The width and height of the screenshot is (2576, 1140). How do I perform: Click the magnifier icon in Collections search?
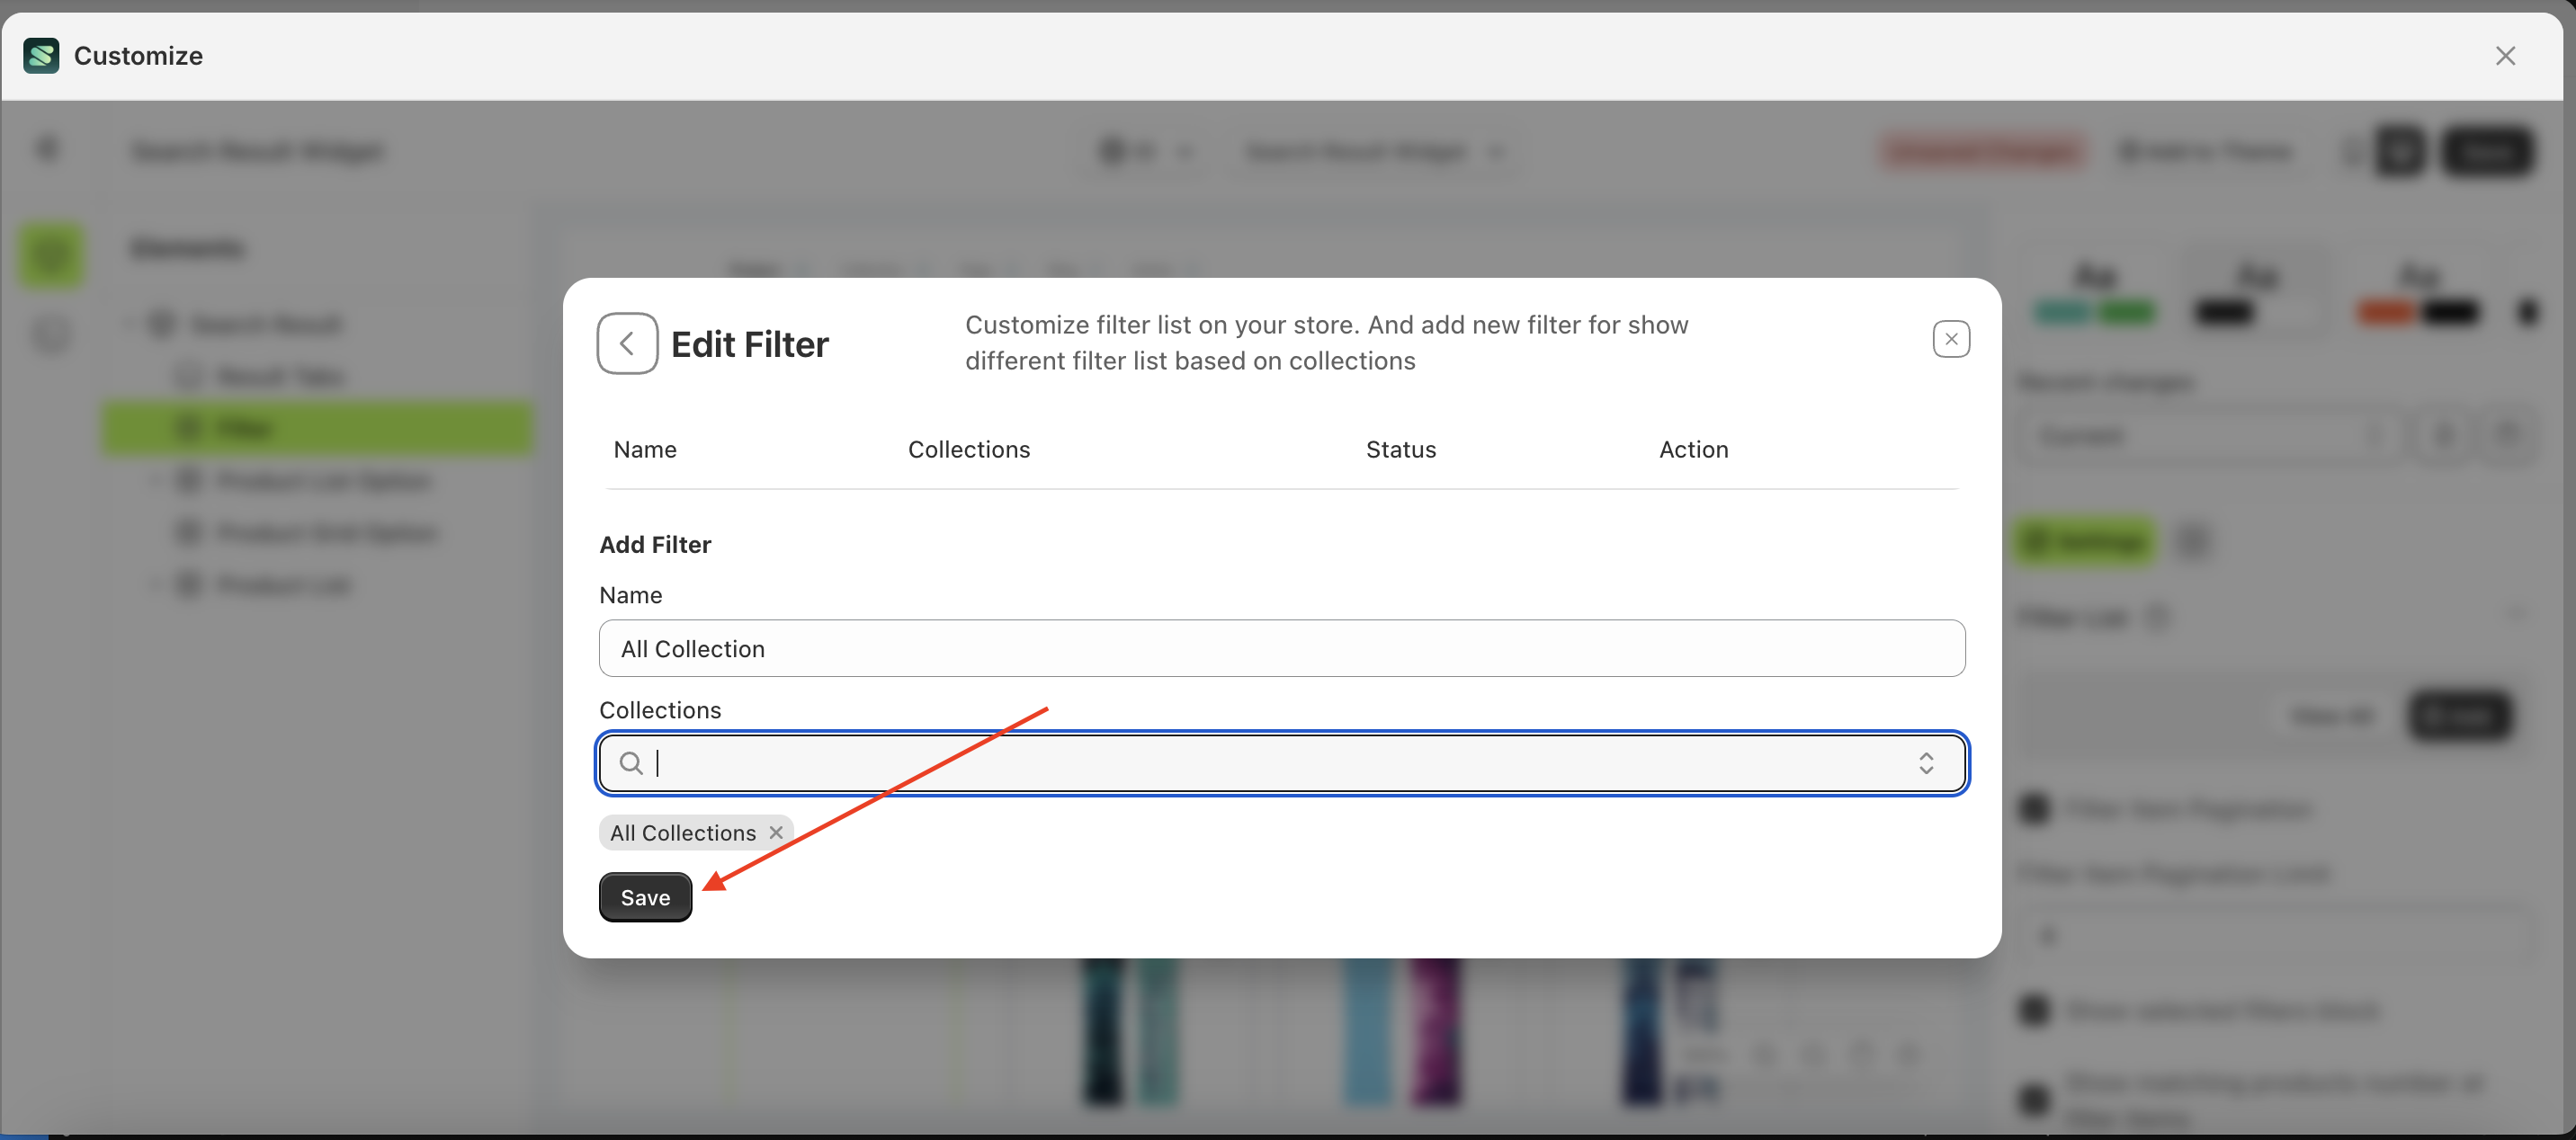[631, 764]
